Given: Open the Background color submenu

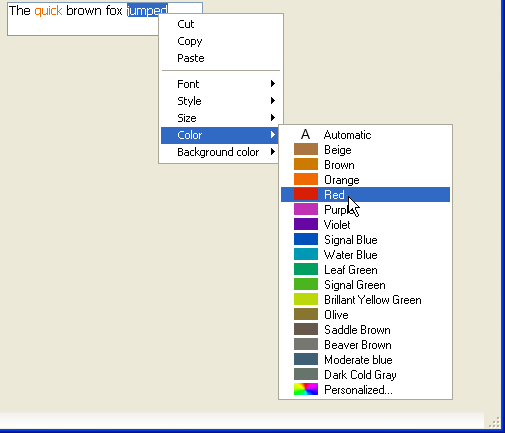Looking at the screenshot, I should [x=221, y=152].
